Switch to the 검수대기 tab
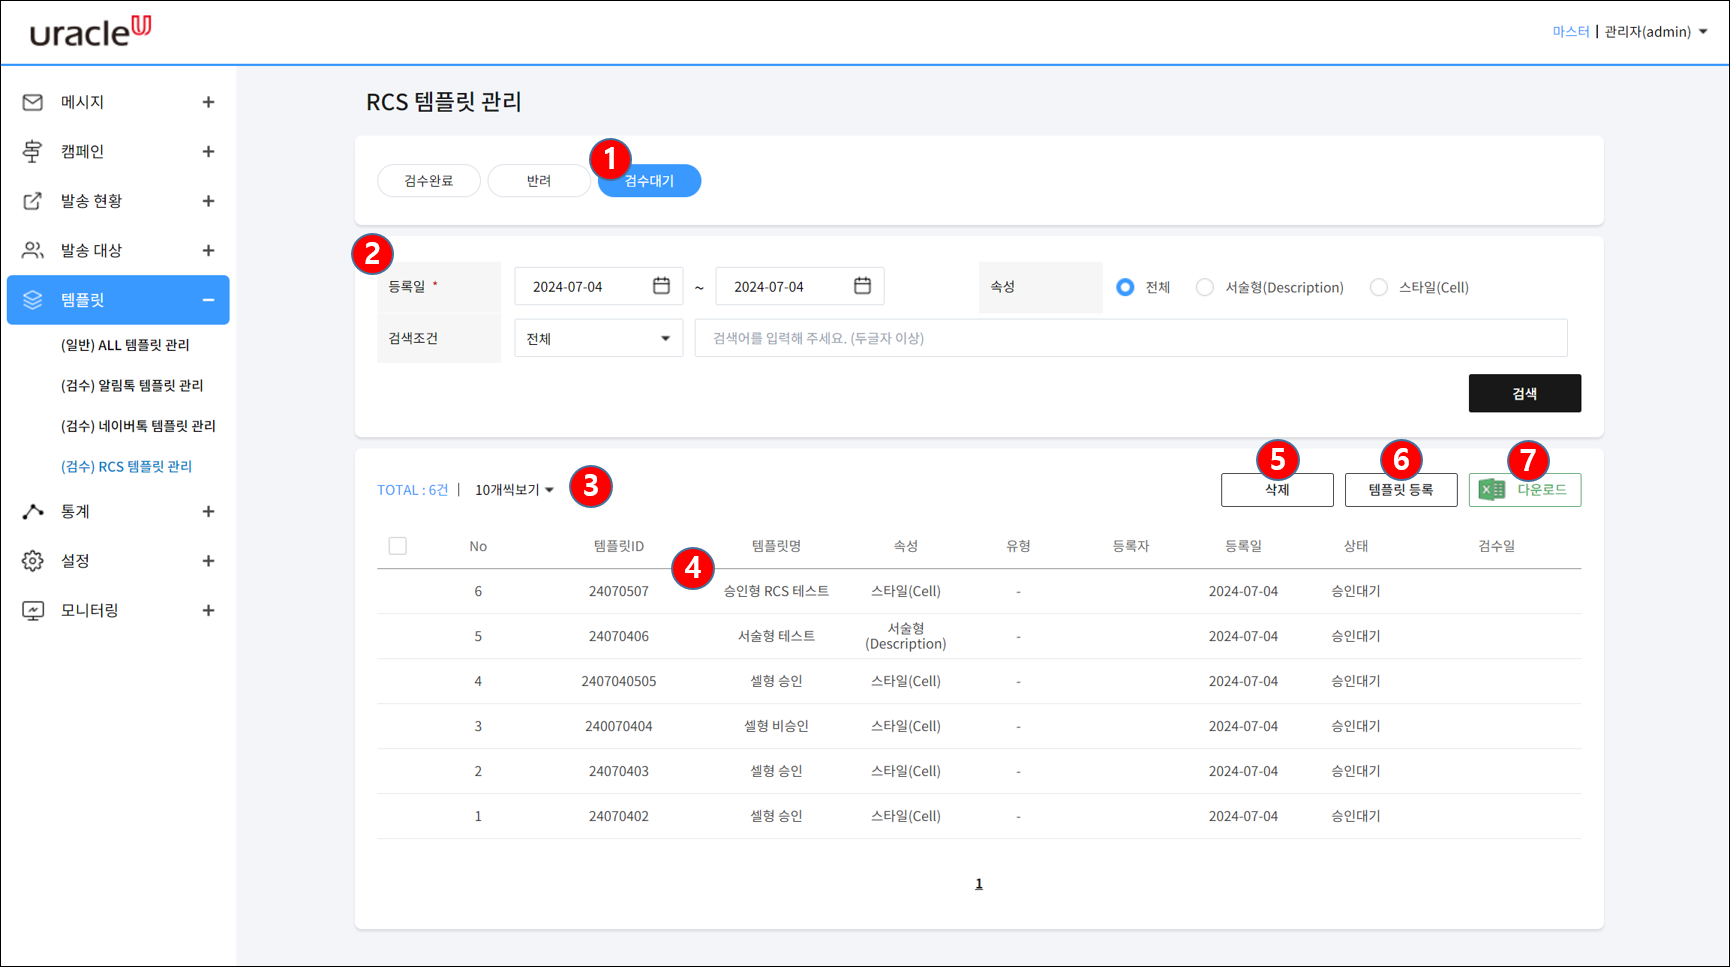The height and width of the screenshot is (967, 1730). (649, 181)
